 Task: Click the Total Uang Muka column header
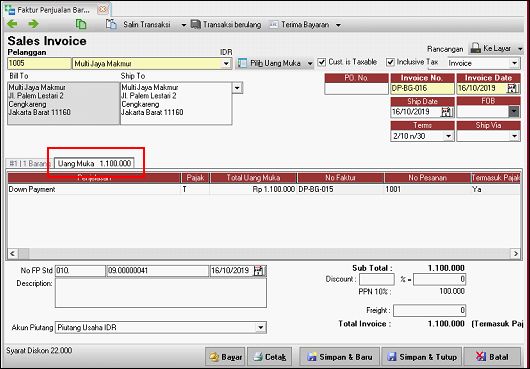coord(253,178)
